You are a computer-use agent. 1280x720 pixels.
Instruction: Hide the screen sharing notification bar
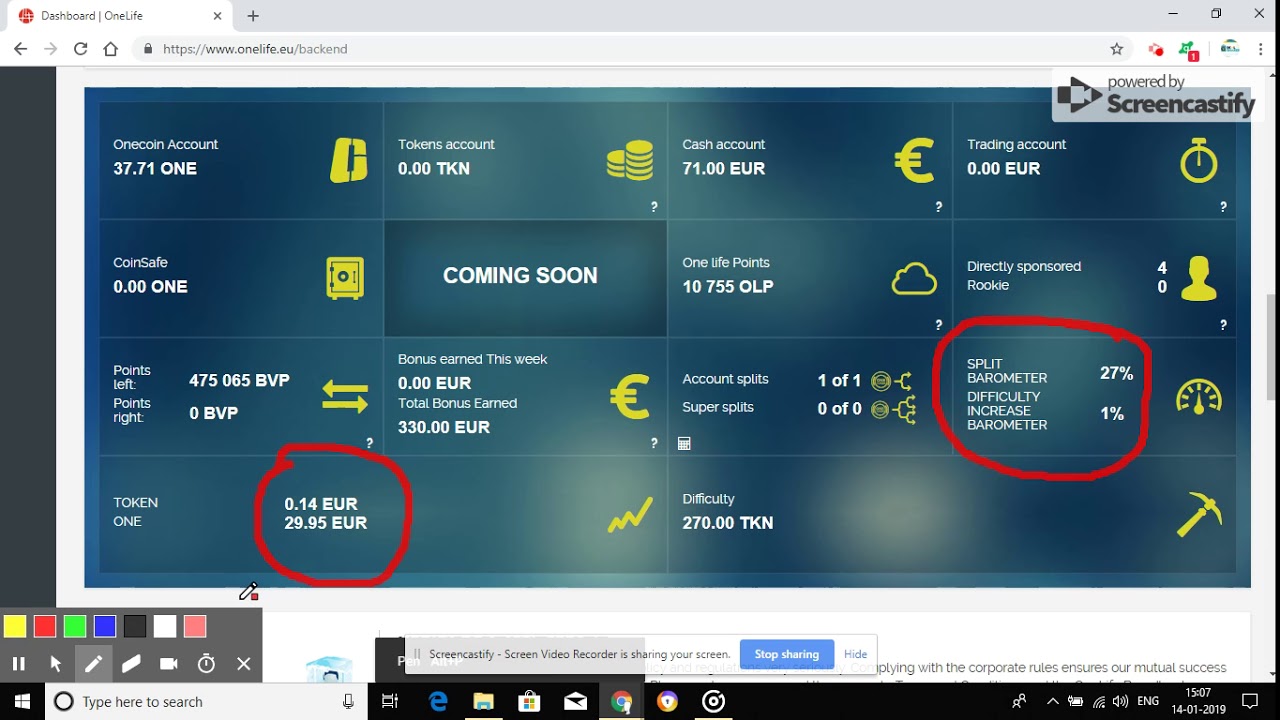pos(855,654)
